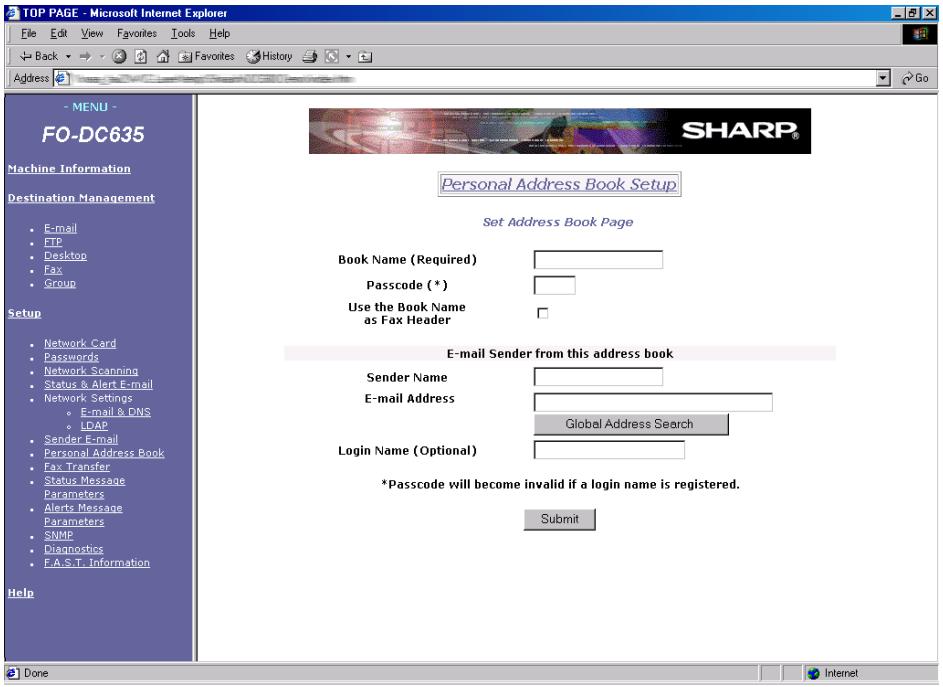The image size is (943, 687).
Task: Open the Personal Address Book link
Action: (x=104, y=454)
